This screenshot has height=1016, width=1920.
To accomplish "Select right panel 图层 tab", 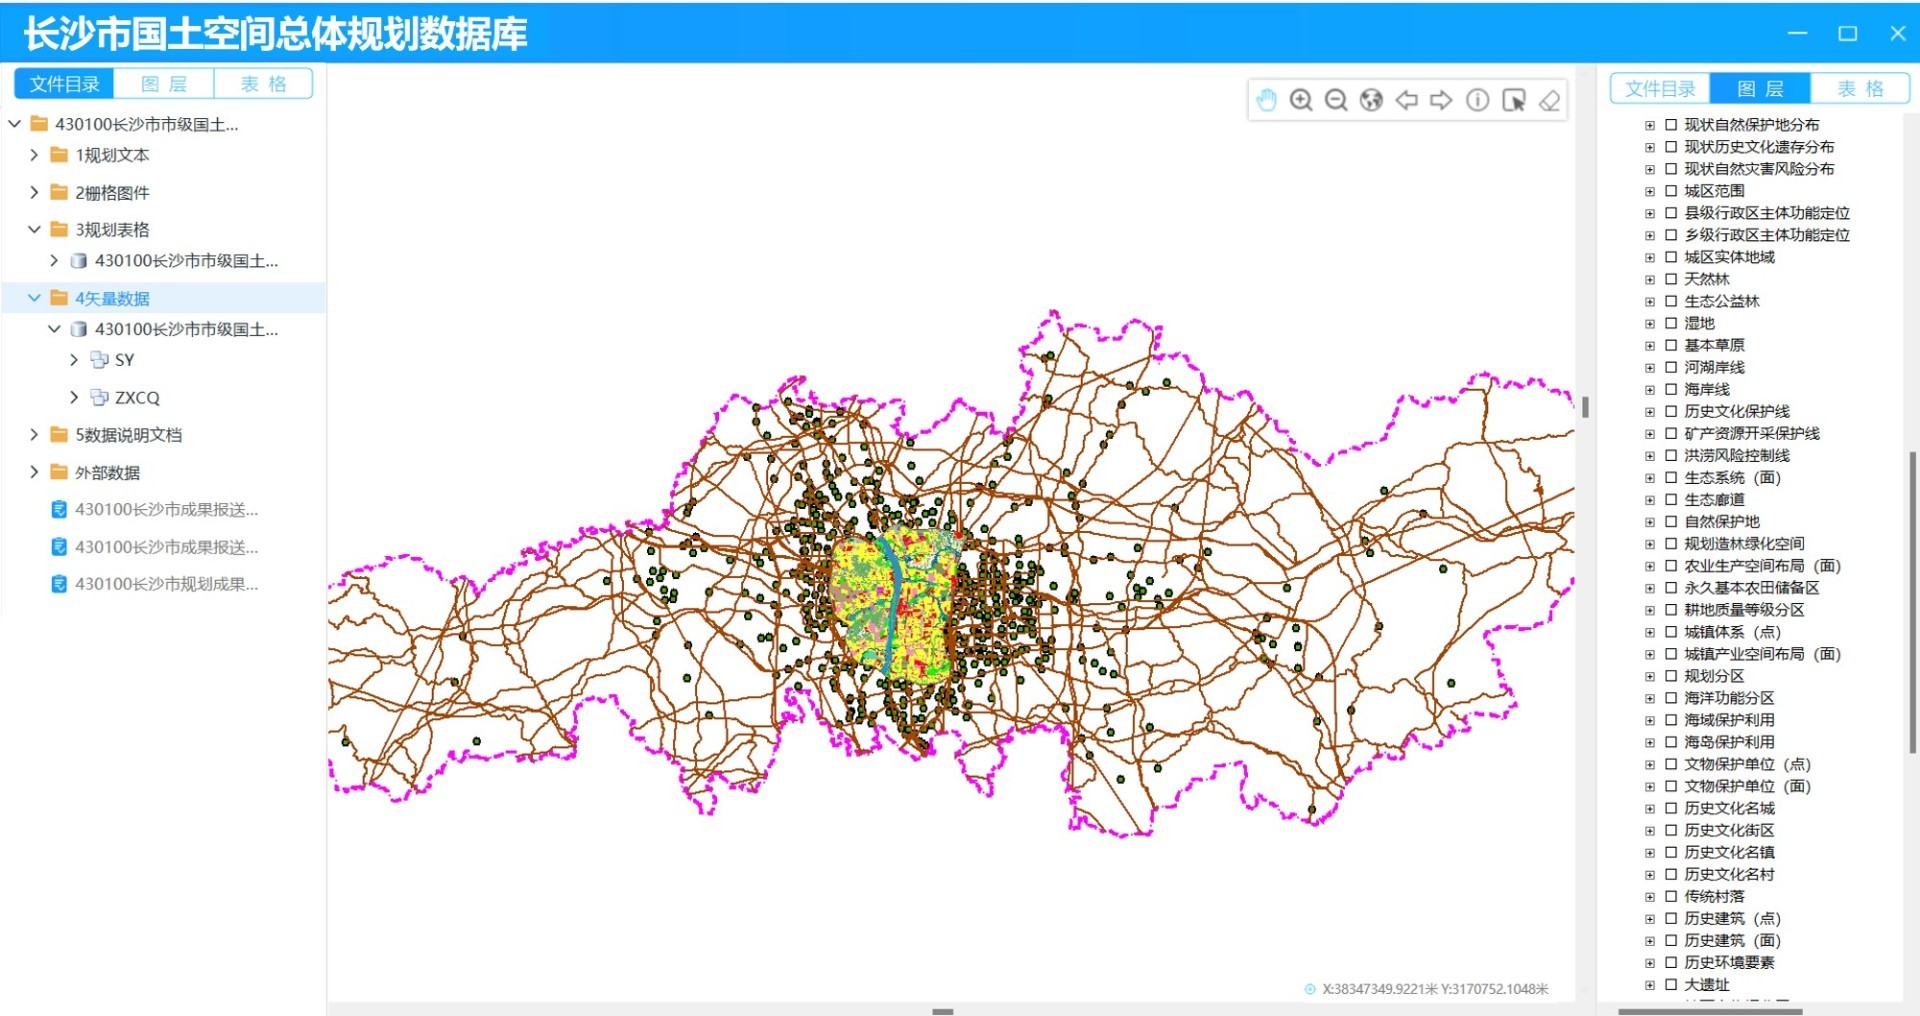I will 1760,88.
